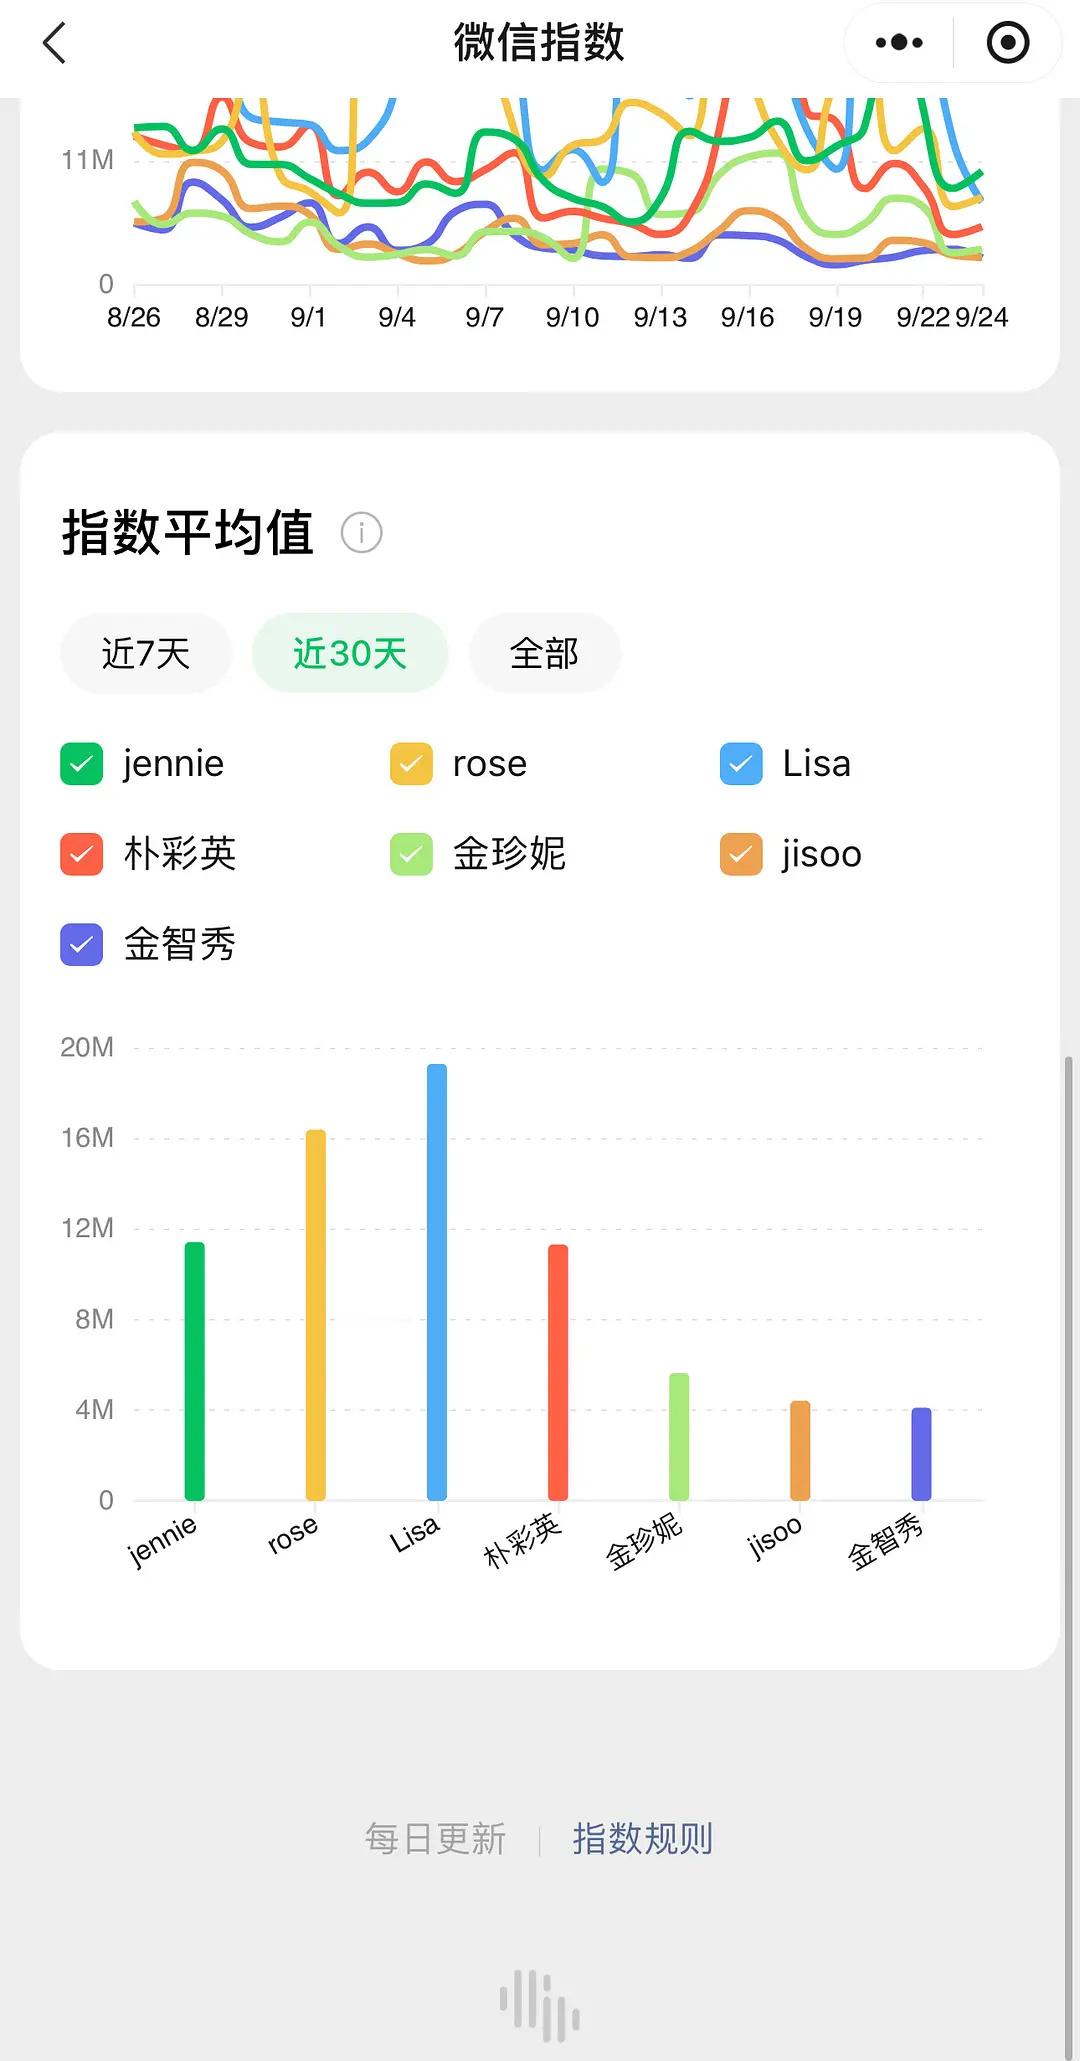This screenshot has width=1080, height=2061.
Task: Open the 指数规则 link
Action: tap(642, 1839)
